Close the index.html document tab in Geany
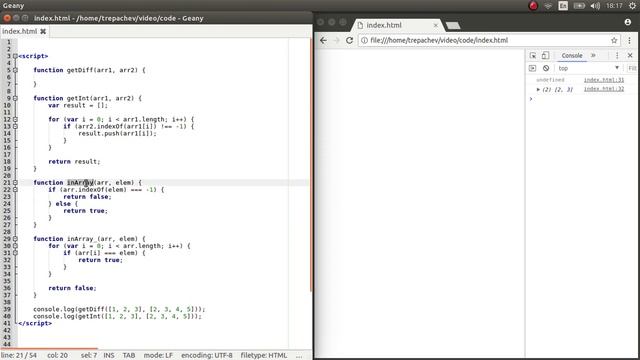Viewport: 640px width, 360px height. tap(43, 31)
